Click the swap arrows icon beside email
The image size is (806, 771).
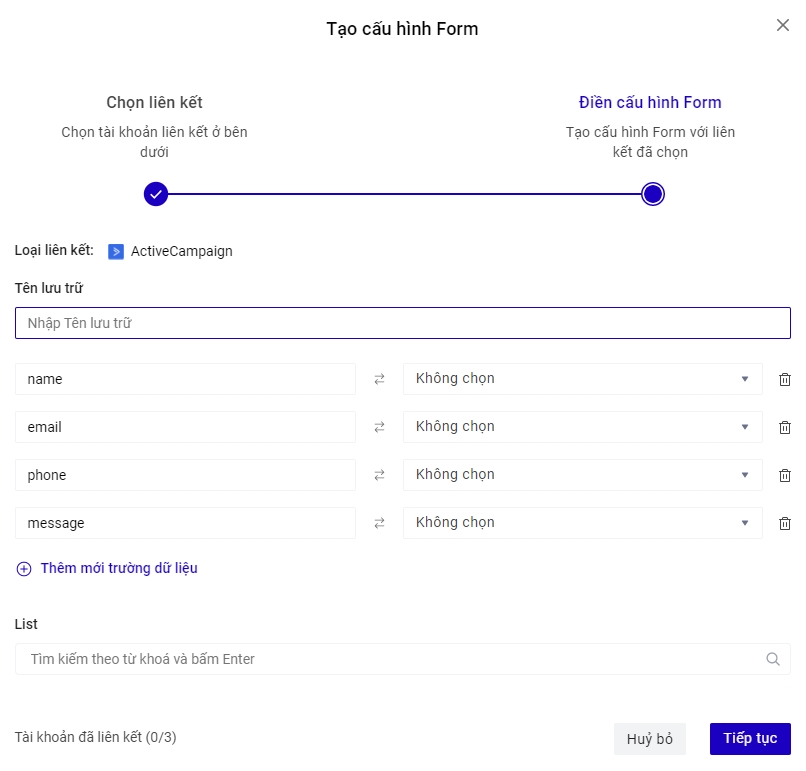[x=379, y=427]
